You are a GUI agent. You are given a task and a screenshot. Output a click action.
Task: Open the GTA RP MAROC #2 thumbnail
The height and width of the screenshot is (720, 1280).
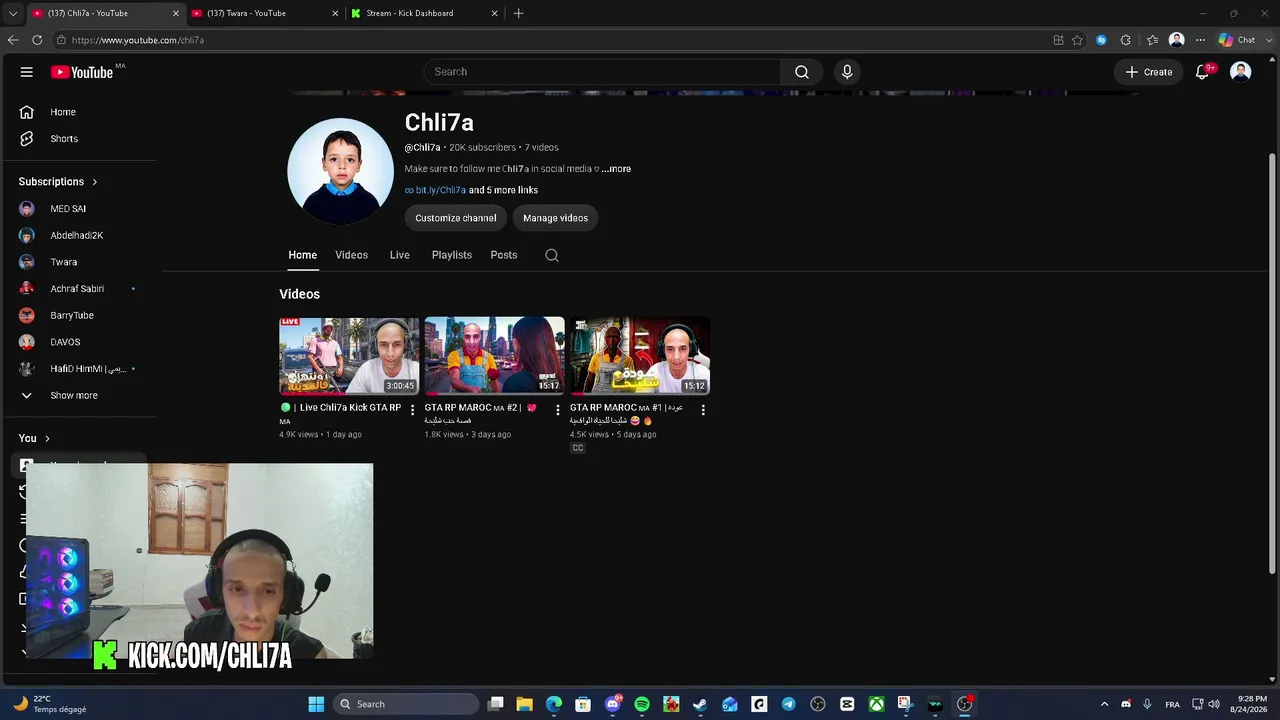click(x=494, y=356)
